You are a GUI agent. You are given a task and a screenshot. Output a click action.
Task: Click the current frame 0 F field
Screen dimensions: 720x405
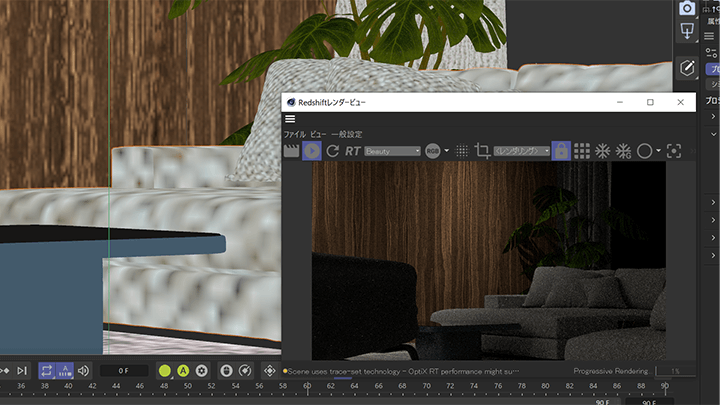[x=123, y=371]
